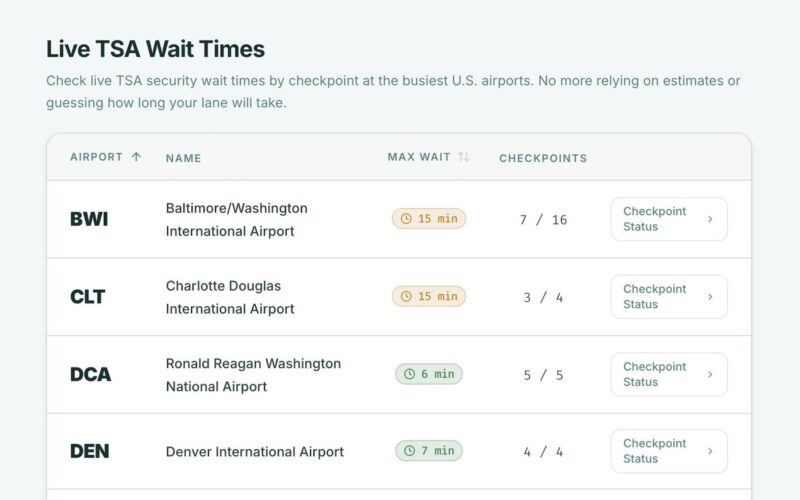Click the Name column header

coord(184,158)
